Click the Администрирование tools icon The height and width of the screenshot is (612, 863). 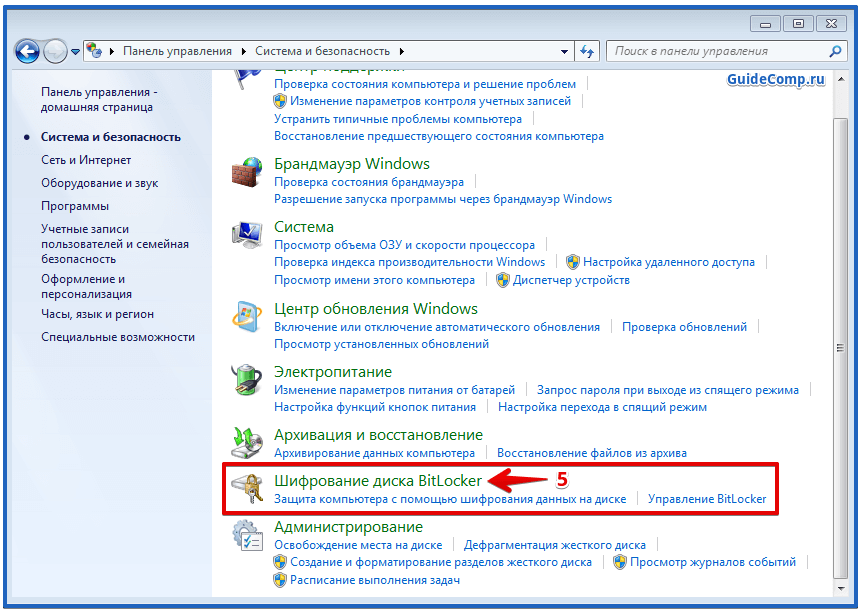tap(246, 535)
